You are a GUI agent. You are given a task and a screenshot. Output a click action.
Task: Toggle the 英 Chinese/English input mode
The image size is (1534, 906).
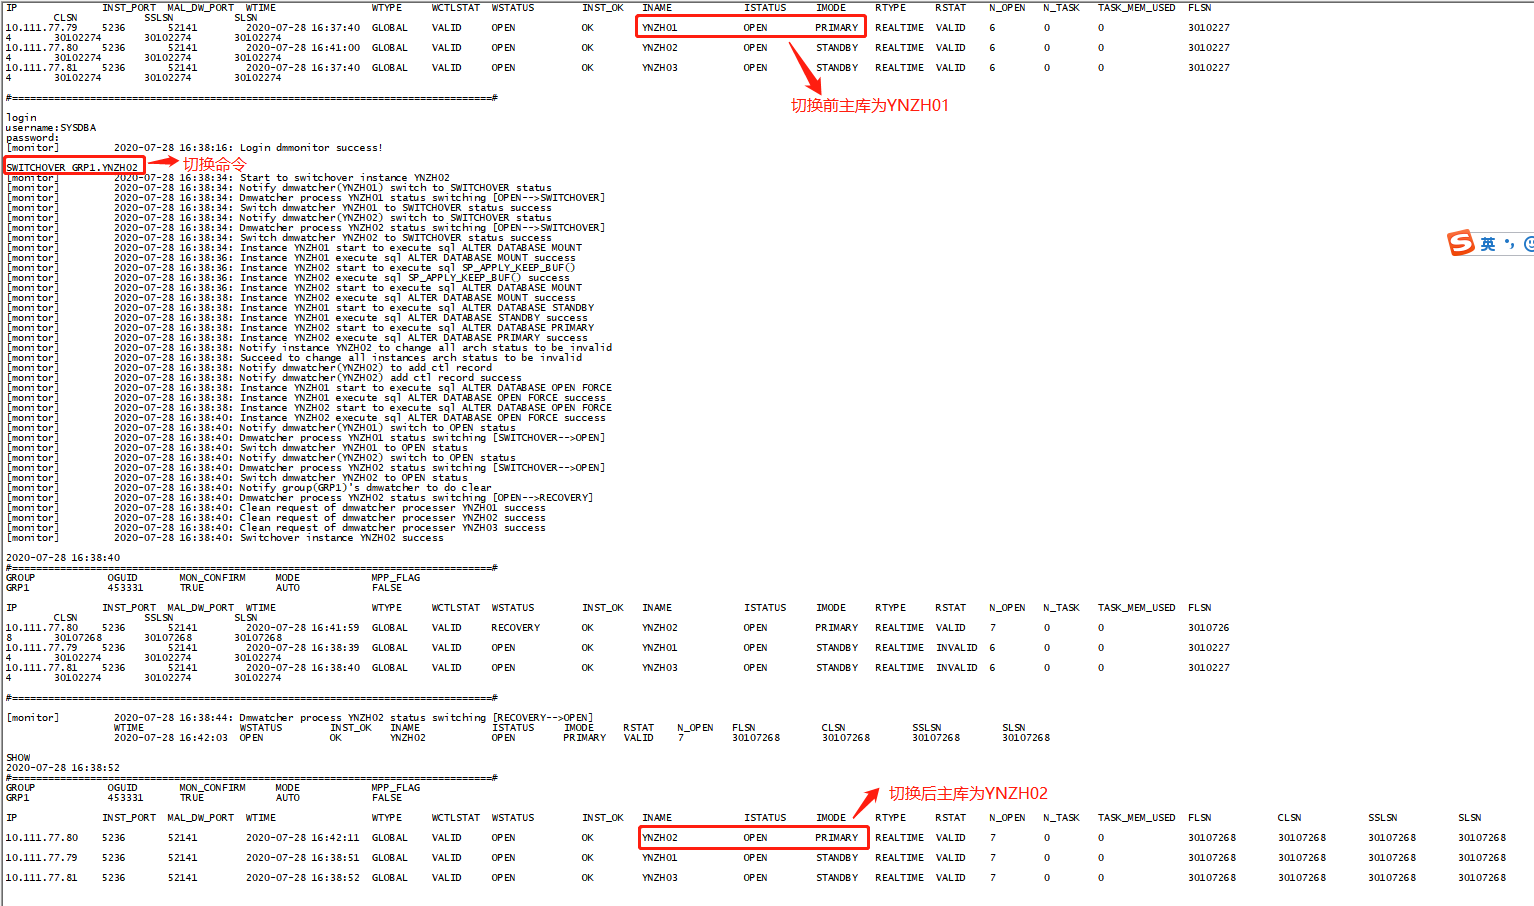click(x=1488, y=244)
